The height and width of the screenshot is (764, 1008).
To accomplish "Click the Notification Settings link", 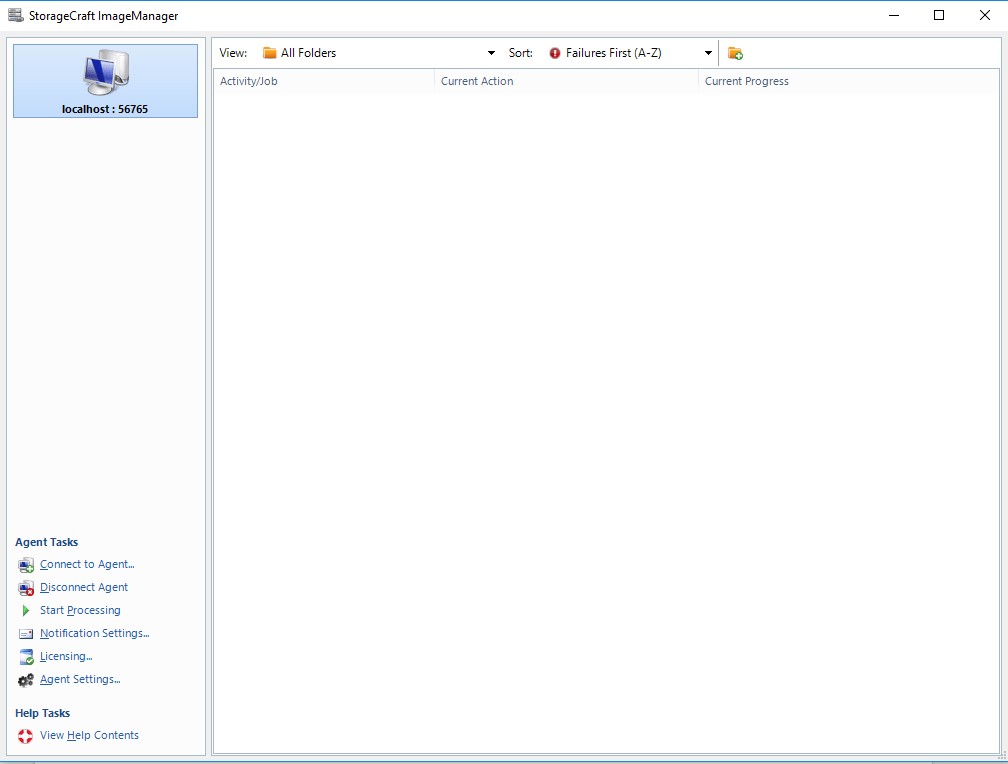I will 94,633.
